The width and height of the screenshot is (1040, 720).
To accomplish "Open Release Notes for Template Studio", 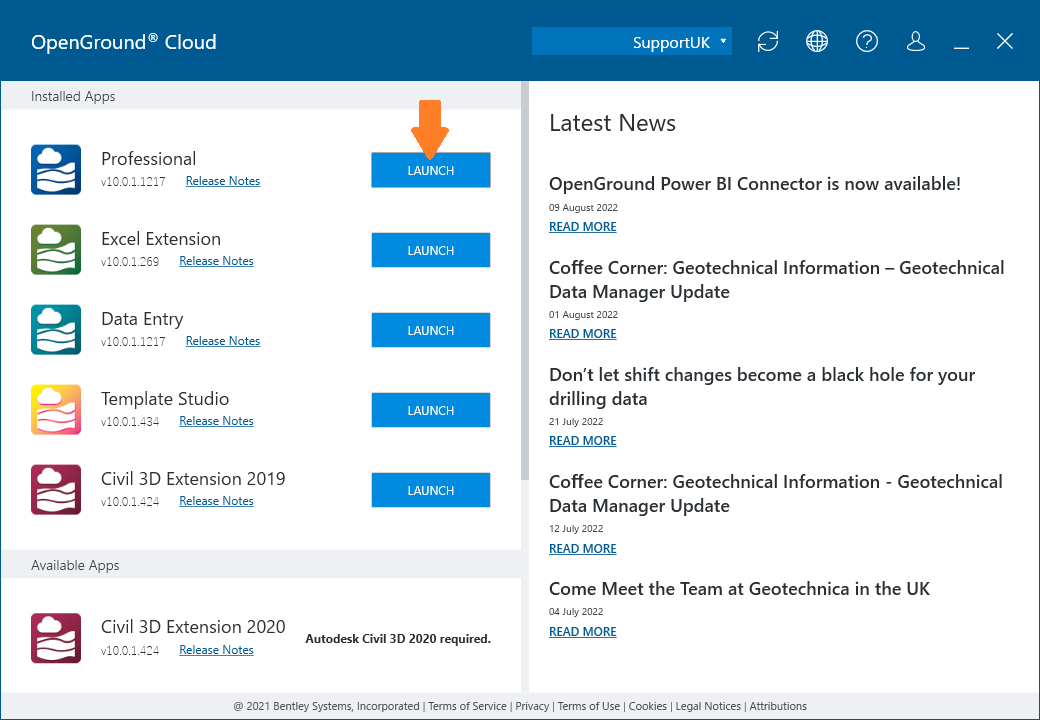I will tap(216, 421).
